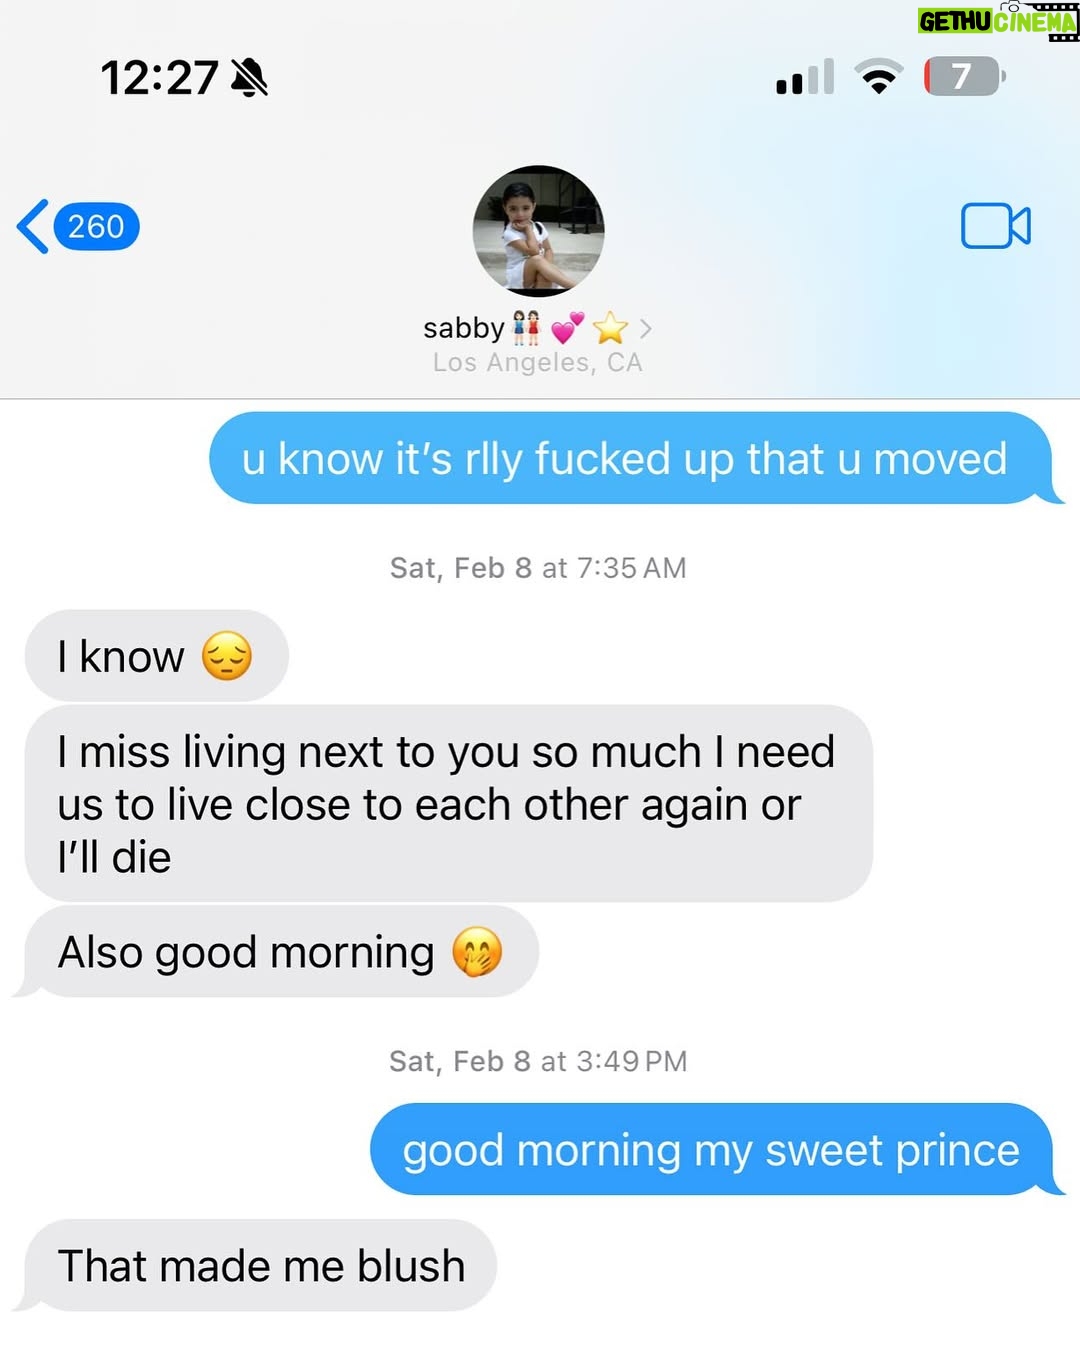Tap the cellular signal bars icon
The image size is (1080, 1350).
pos(805,77)
